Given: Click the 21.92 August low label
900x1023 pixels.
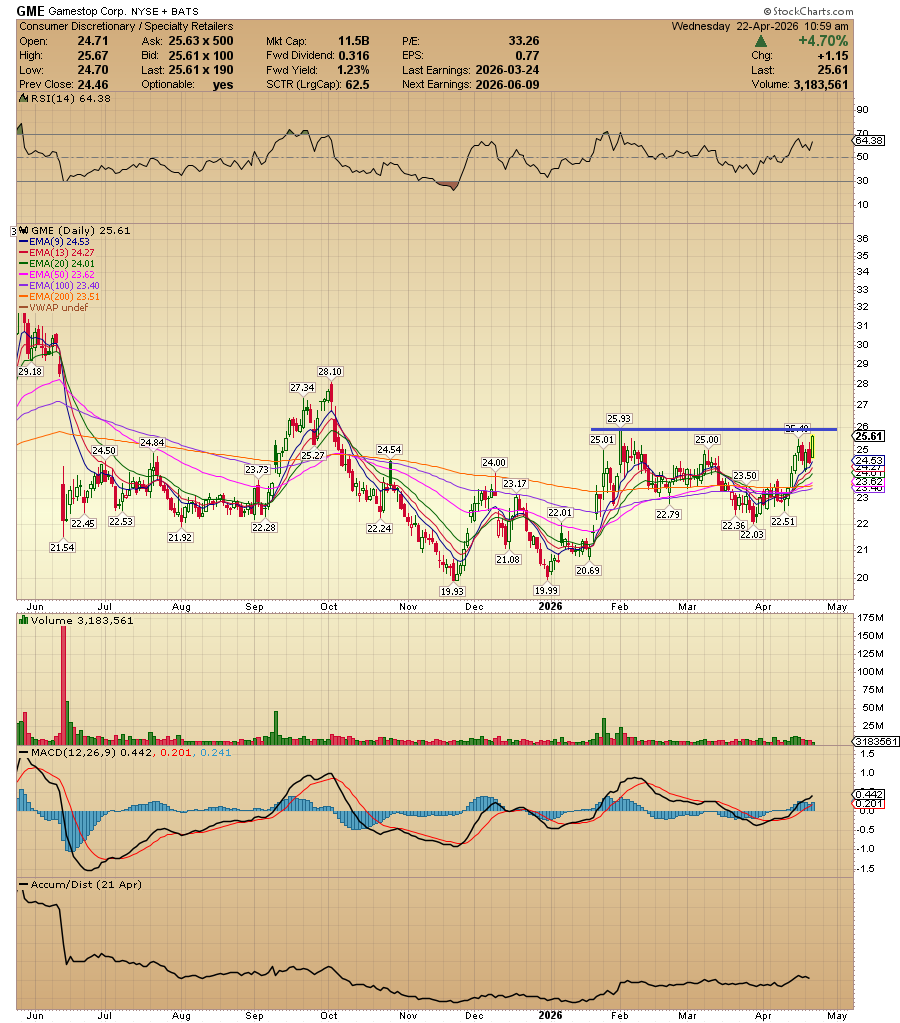Looking at the screenshot, I should coord(179,538).
